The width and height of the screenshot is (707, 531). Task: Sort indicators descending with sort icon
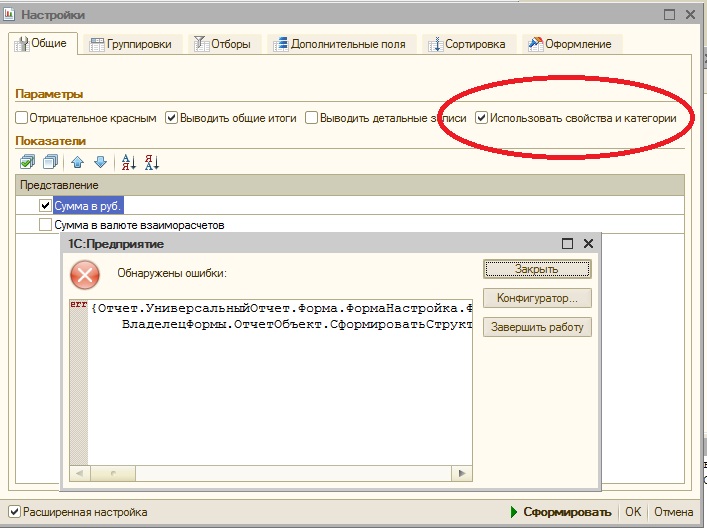point(151,162)
